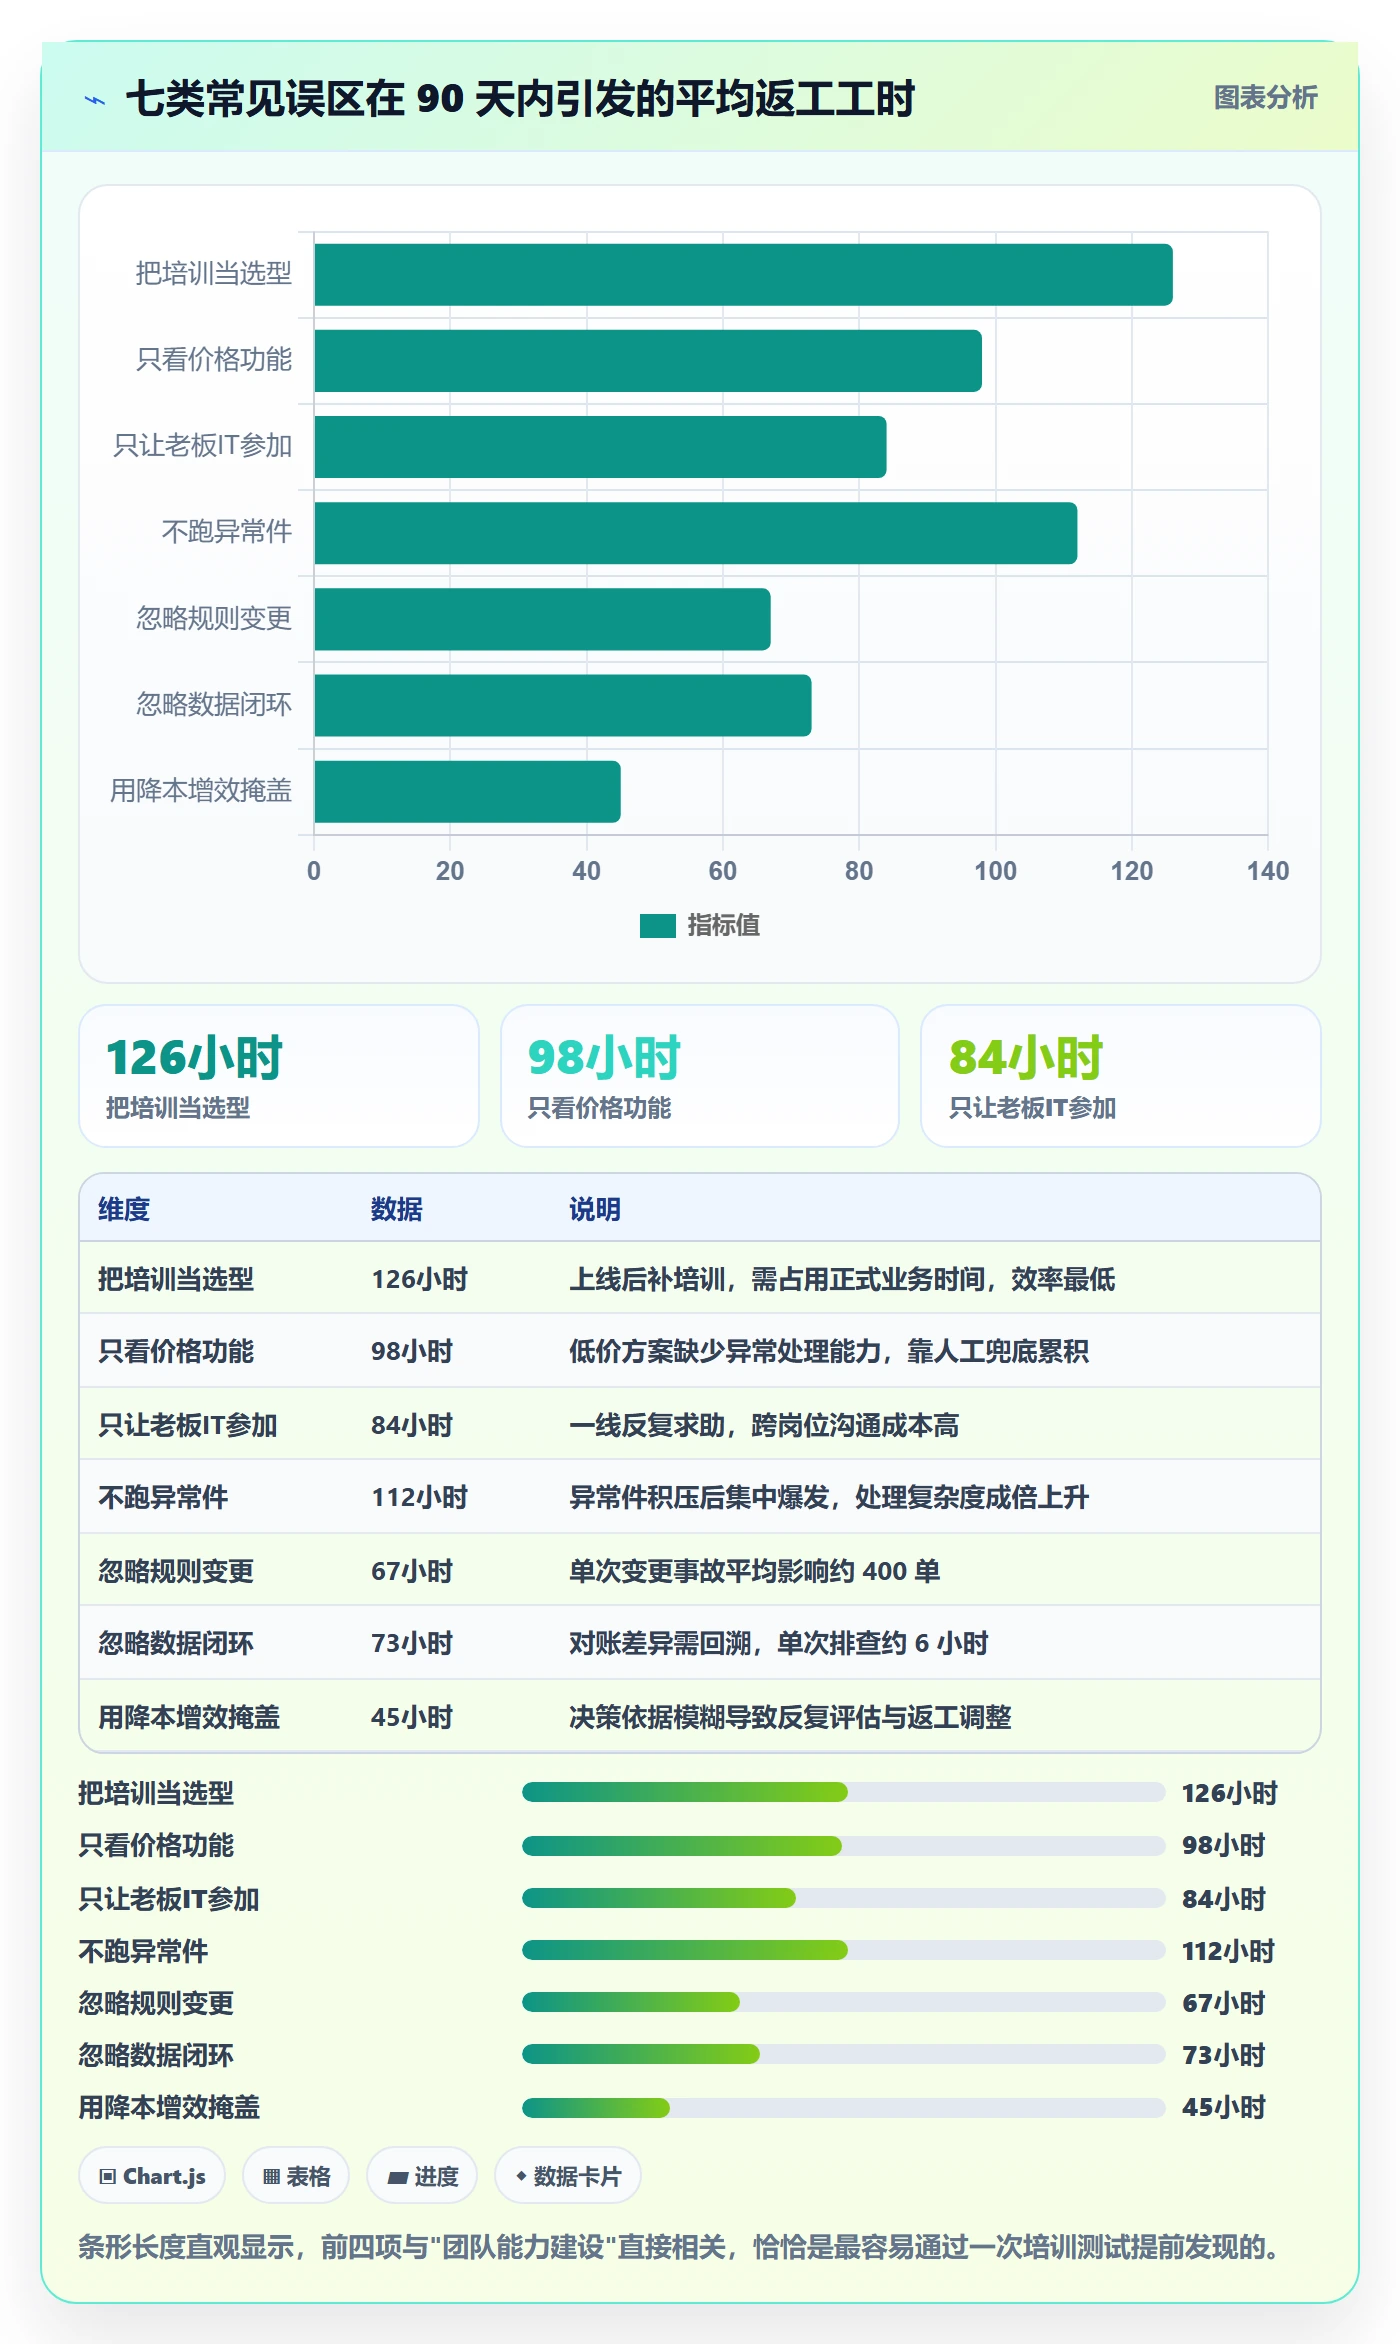This screenshot has height=2344, width=1400.
Task: Click the 只让老板IT参加 progress bar
Action: [x=844, y=1898]
